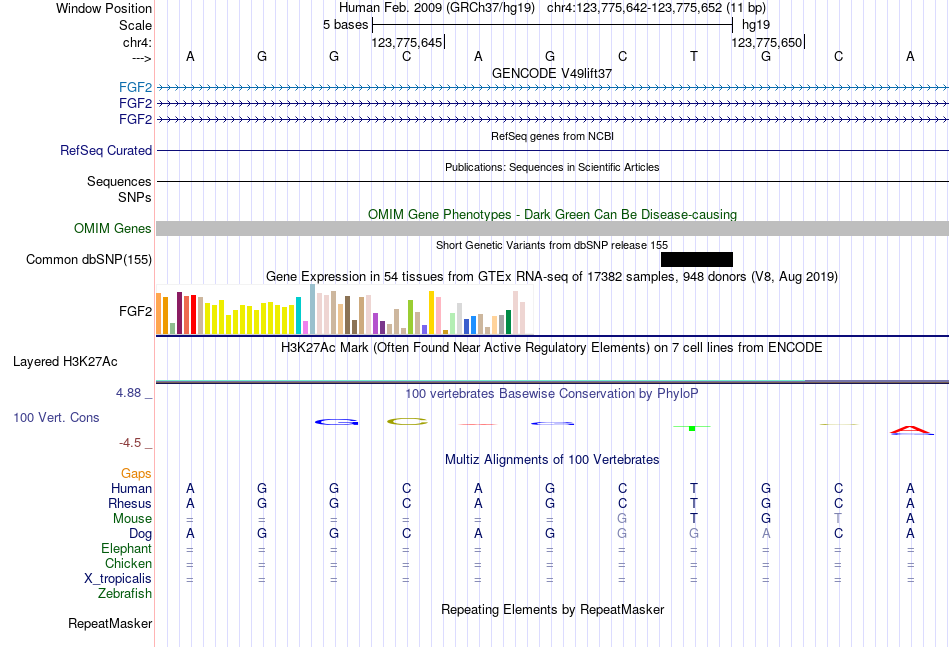
Task: Click the FGF2 label beside the GTEx chart
Action: tap(135, 311)
